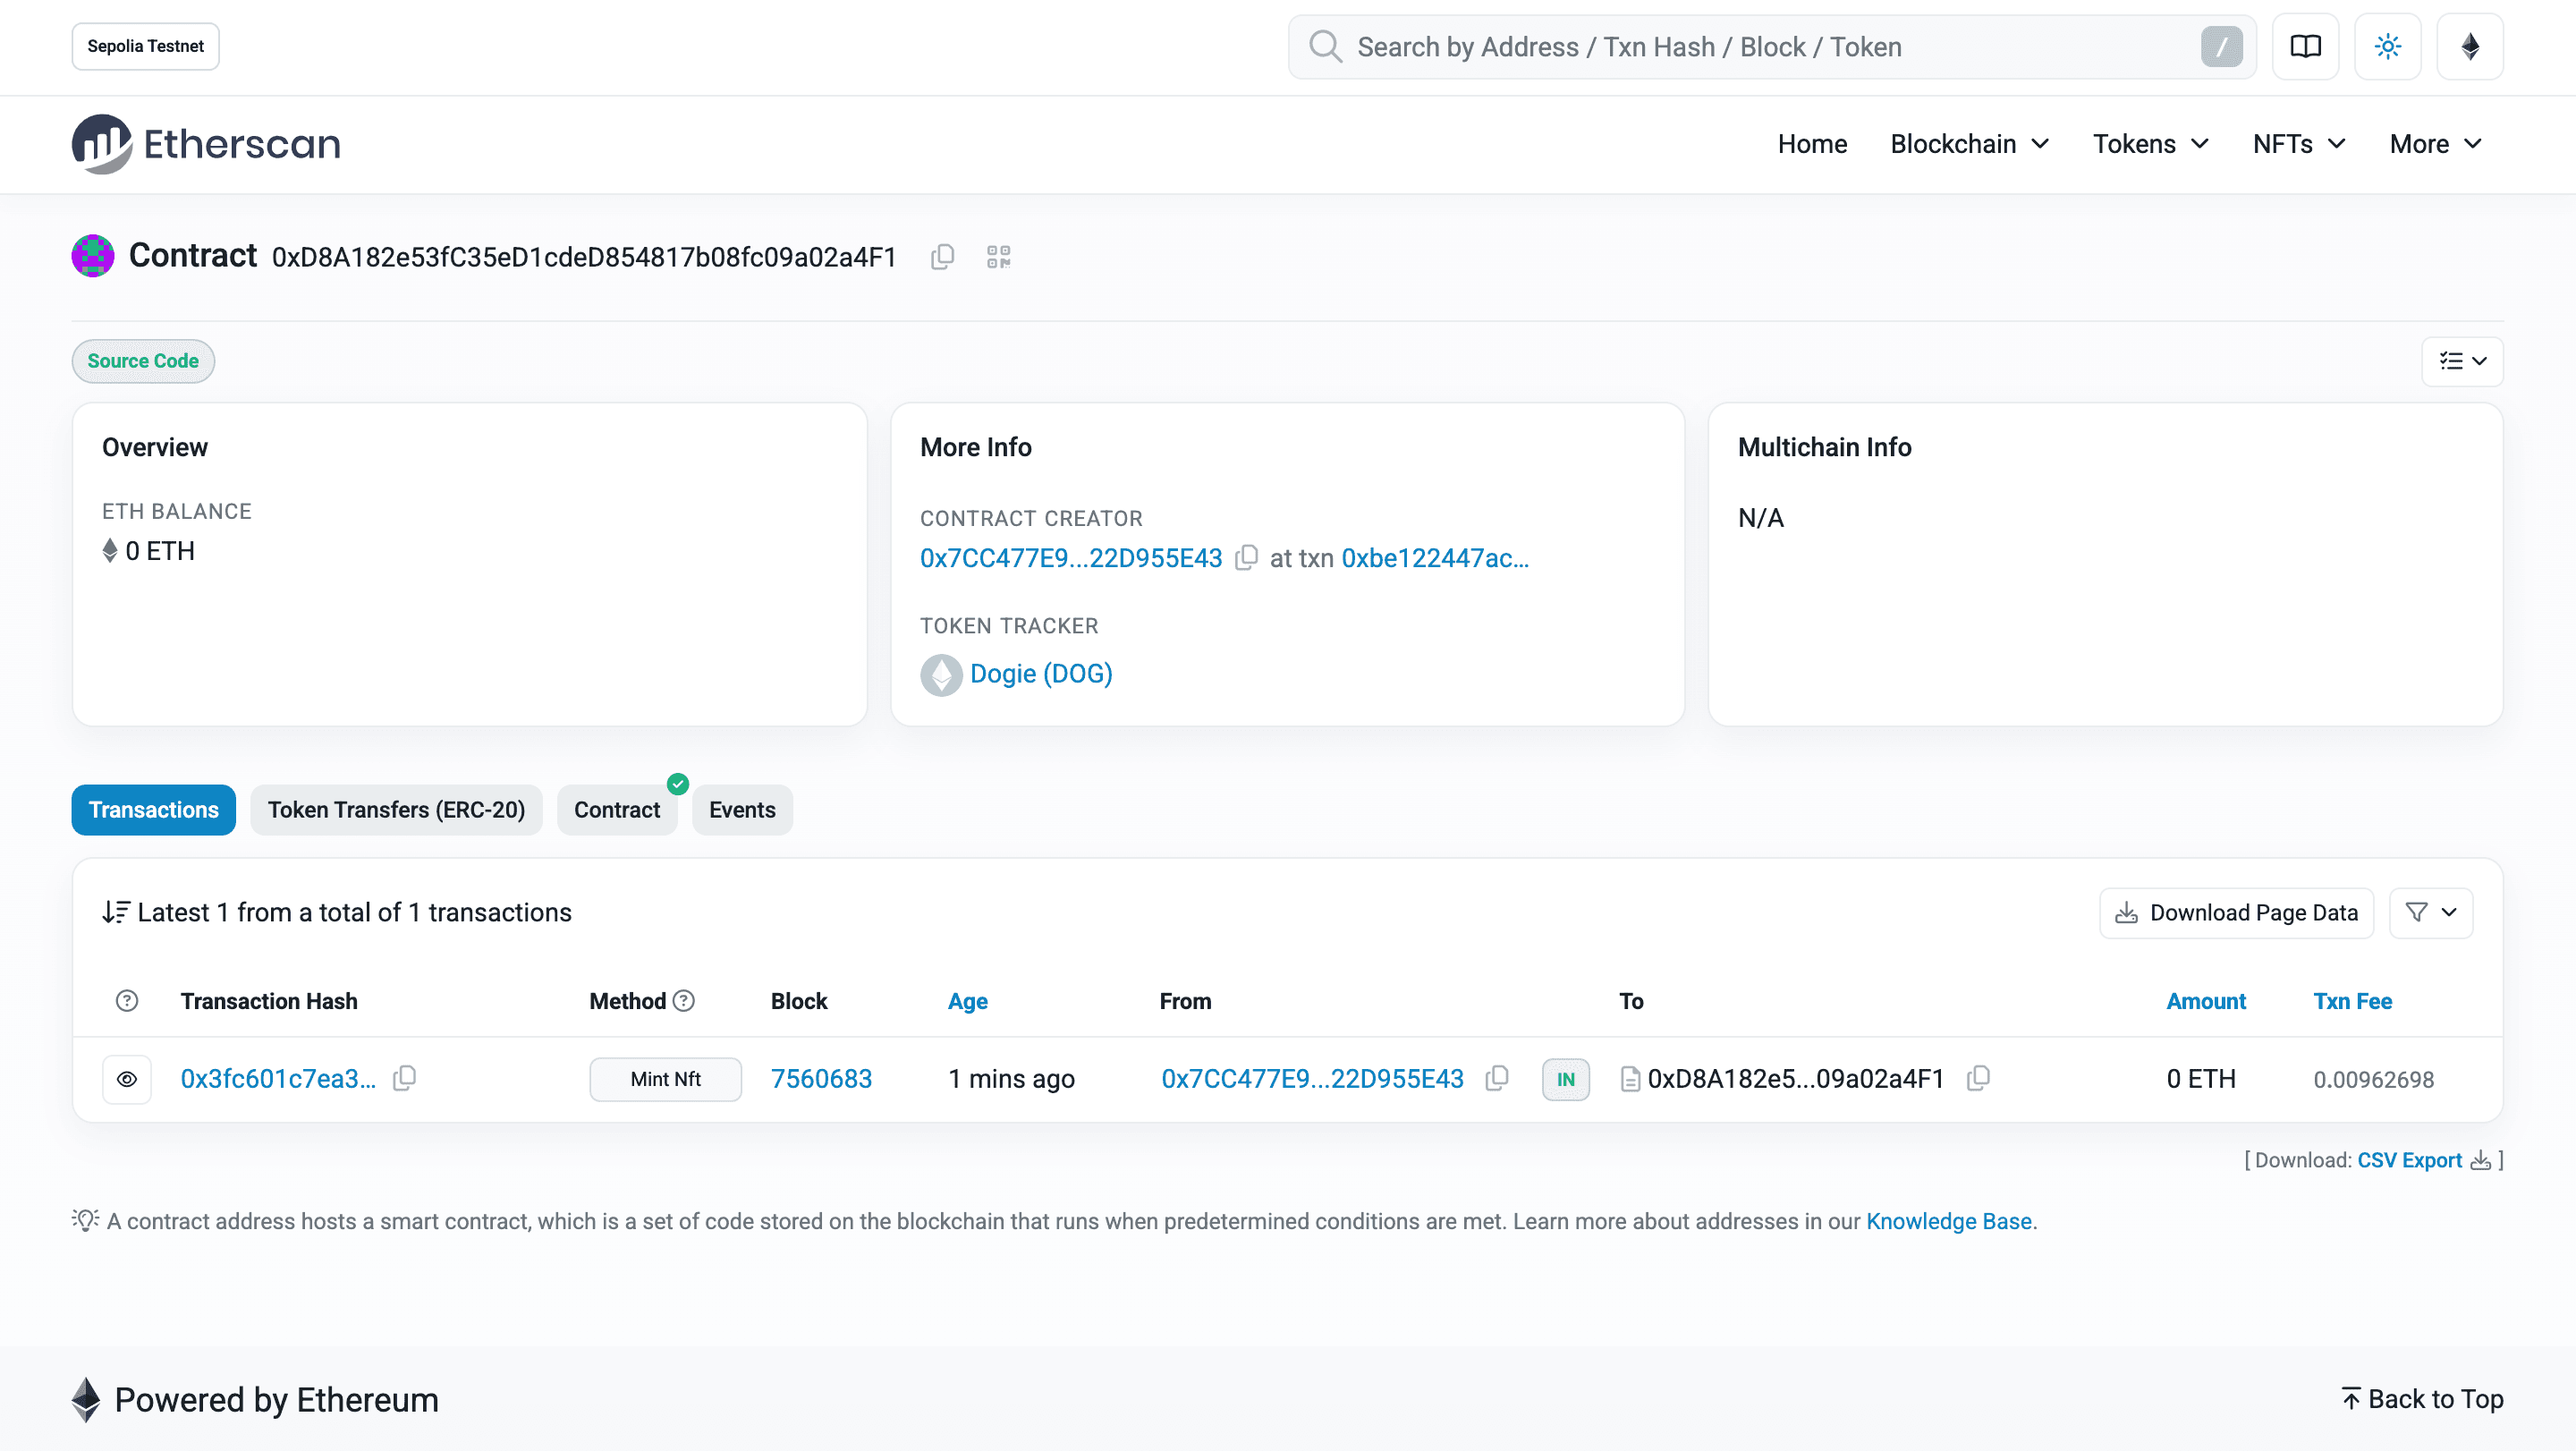Click the search magnifier icon
The height and width of the screenshot is (1451, 2576).
[x=1325, y=47]
